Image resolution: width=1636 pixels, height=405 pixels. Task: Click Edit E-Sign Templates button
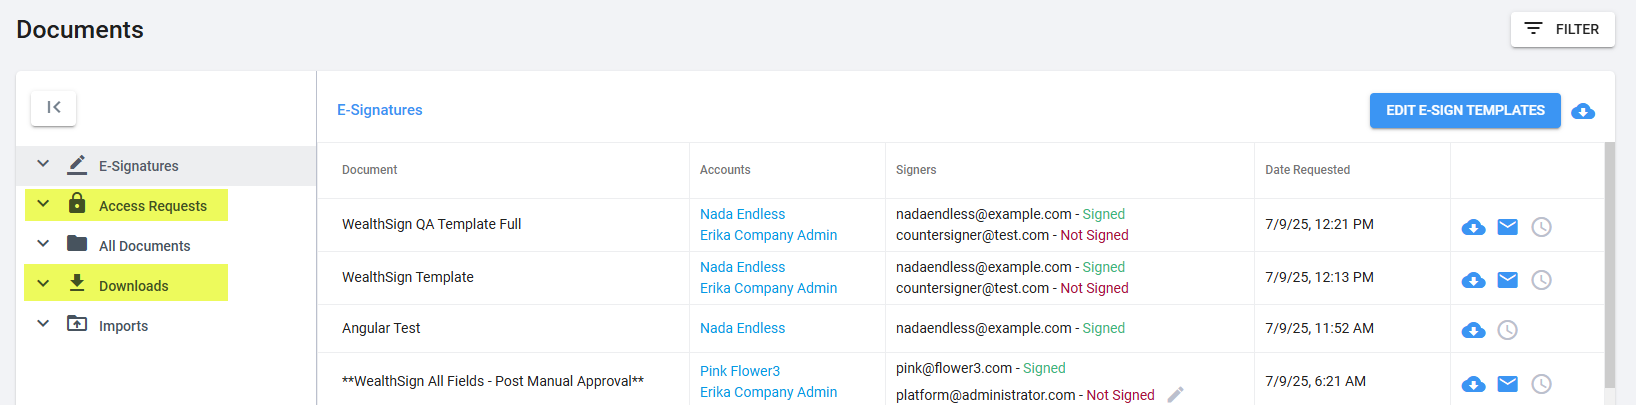[1465, 111]
